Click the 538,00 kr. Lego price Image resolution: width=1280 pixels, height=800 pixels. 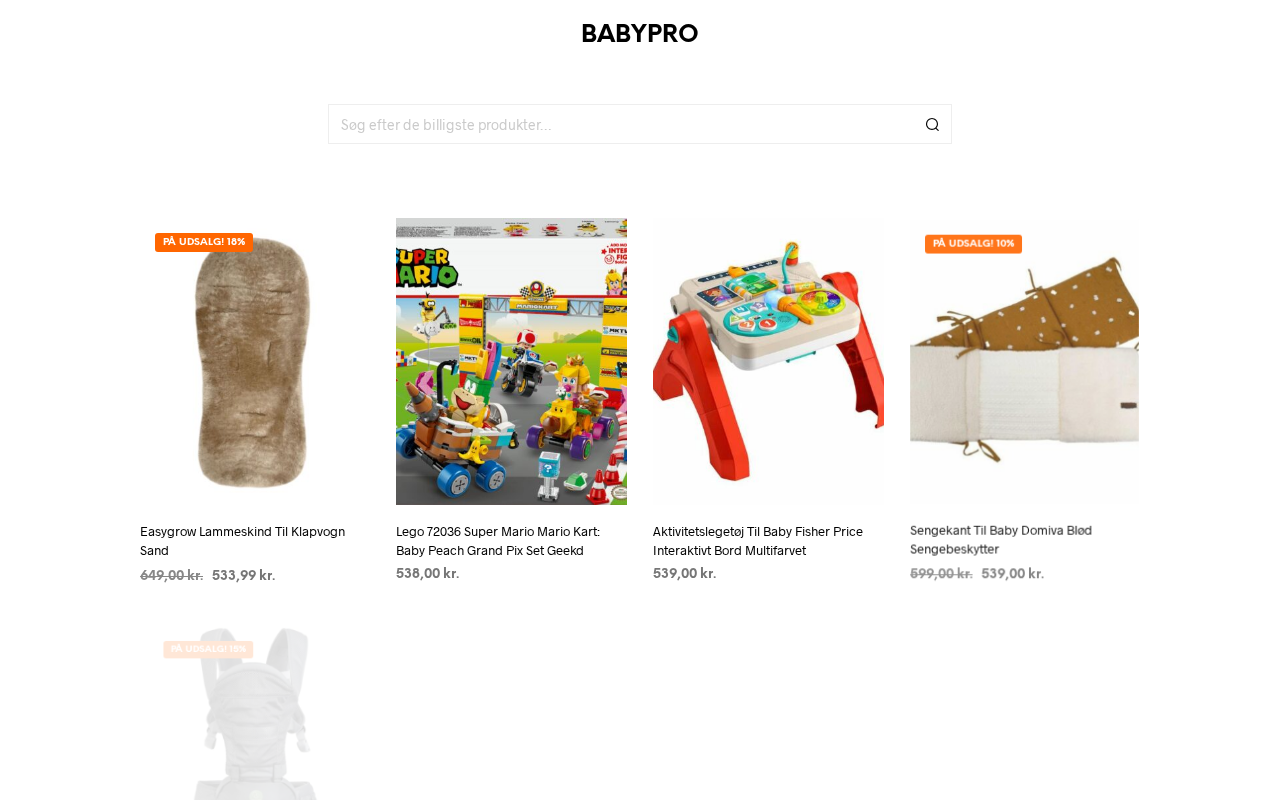(x=428, y=573)
